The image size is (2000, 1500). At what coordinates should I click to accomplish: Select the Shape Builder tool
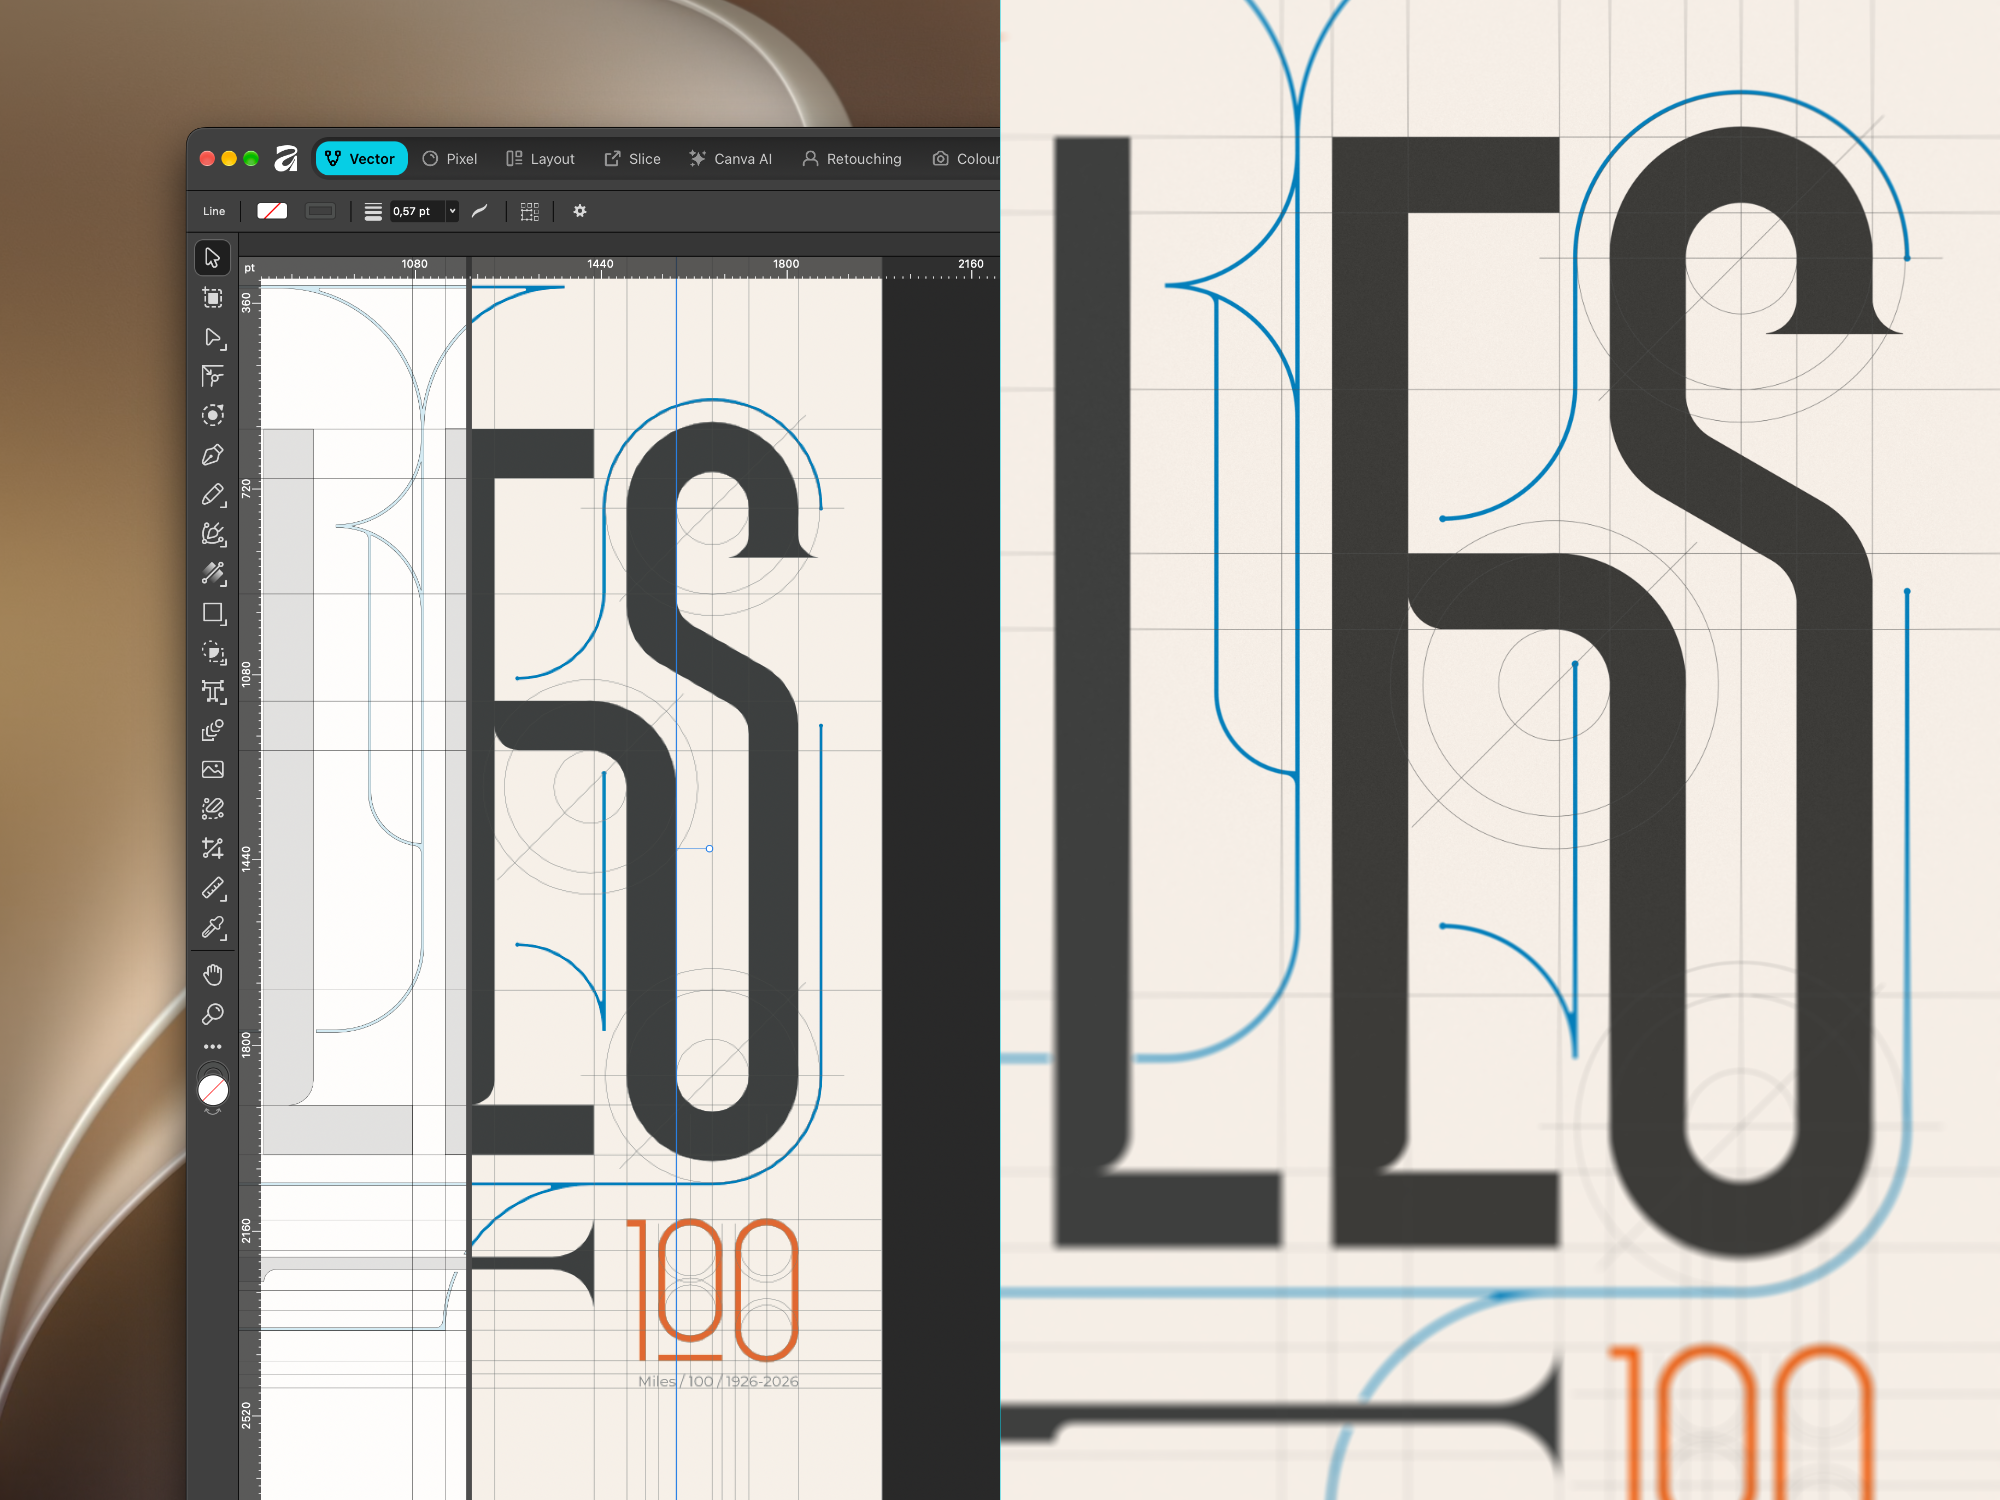212,652
